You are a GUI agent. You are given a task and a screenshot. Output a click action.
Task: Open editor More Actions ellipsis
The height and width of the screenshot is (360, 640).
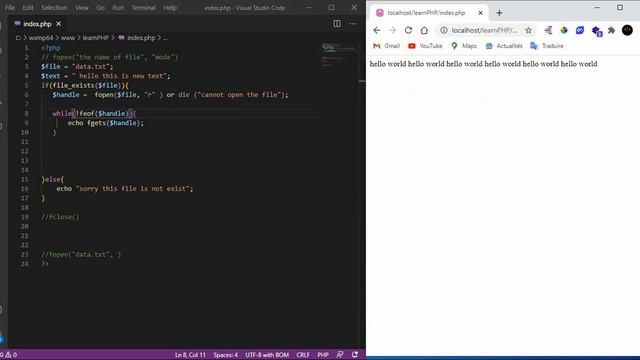(353, 24)
